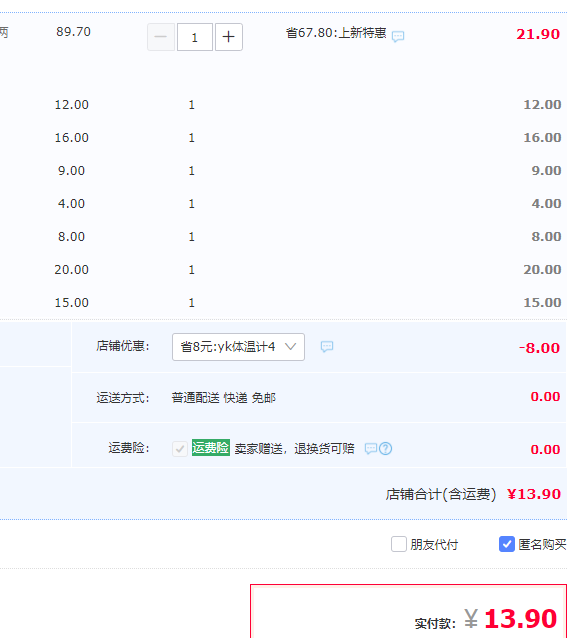Click the 店铺合计(含运费) ¥13.90 amount

coord(534,494)
